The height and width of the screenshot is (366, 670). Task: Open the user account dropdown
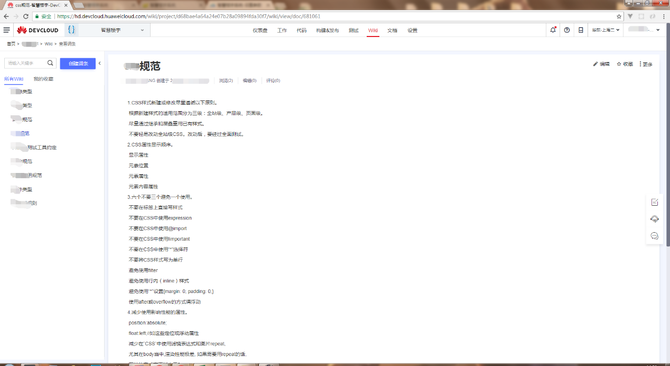[x=644, y=30]
